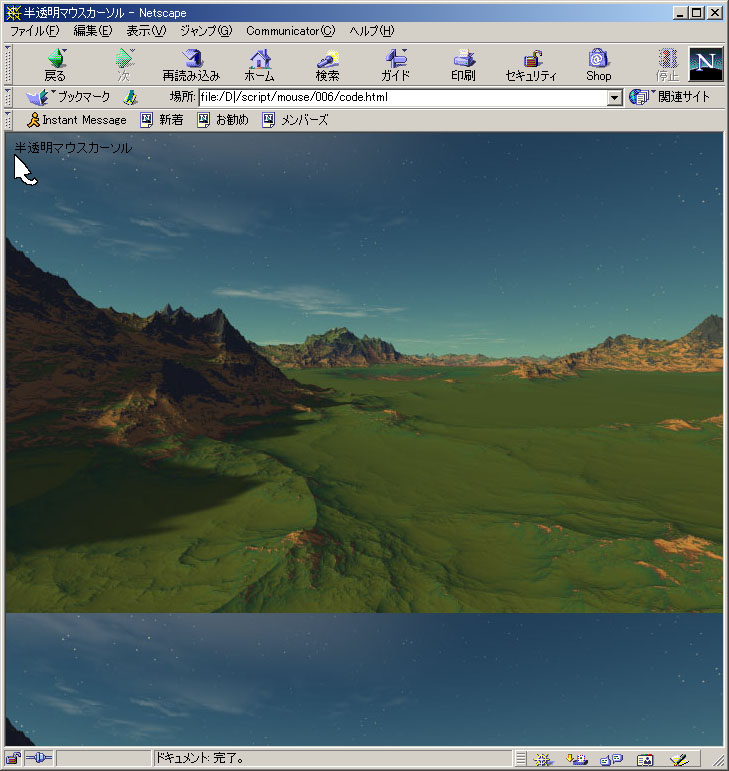Viewport: 729px width, 771px height.
Task: Click the Shop toolbar icon
Action: [x=598, y=65]
